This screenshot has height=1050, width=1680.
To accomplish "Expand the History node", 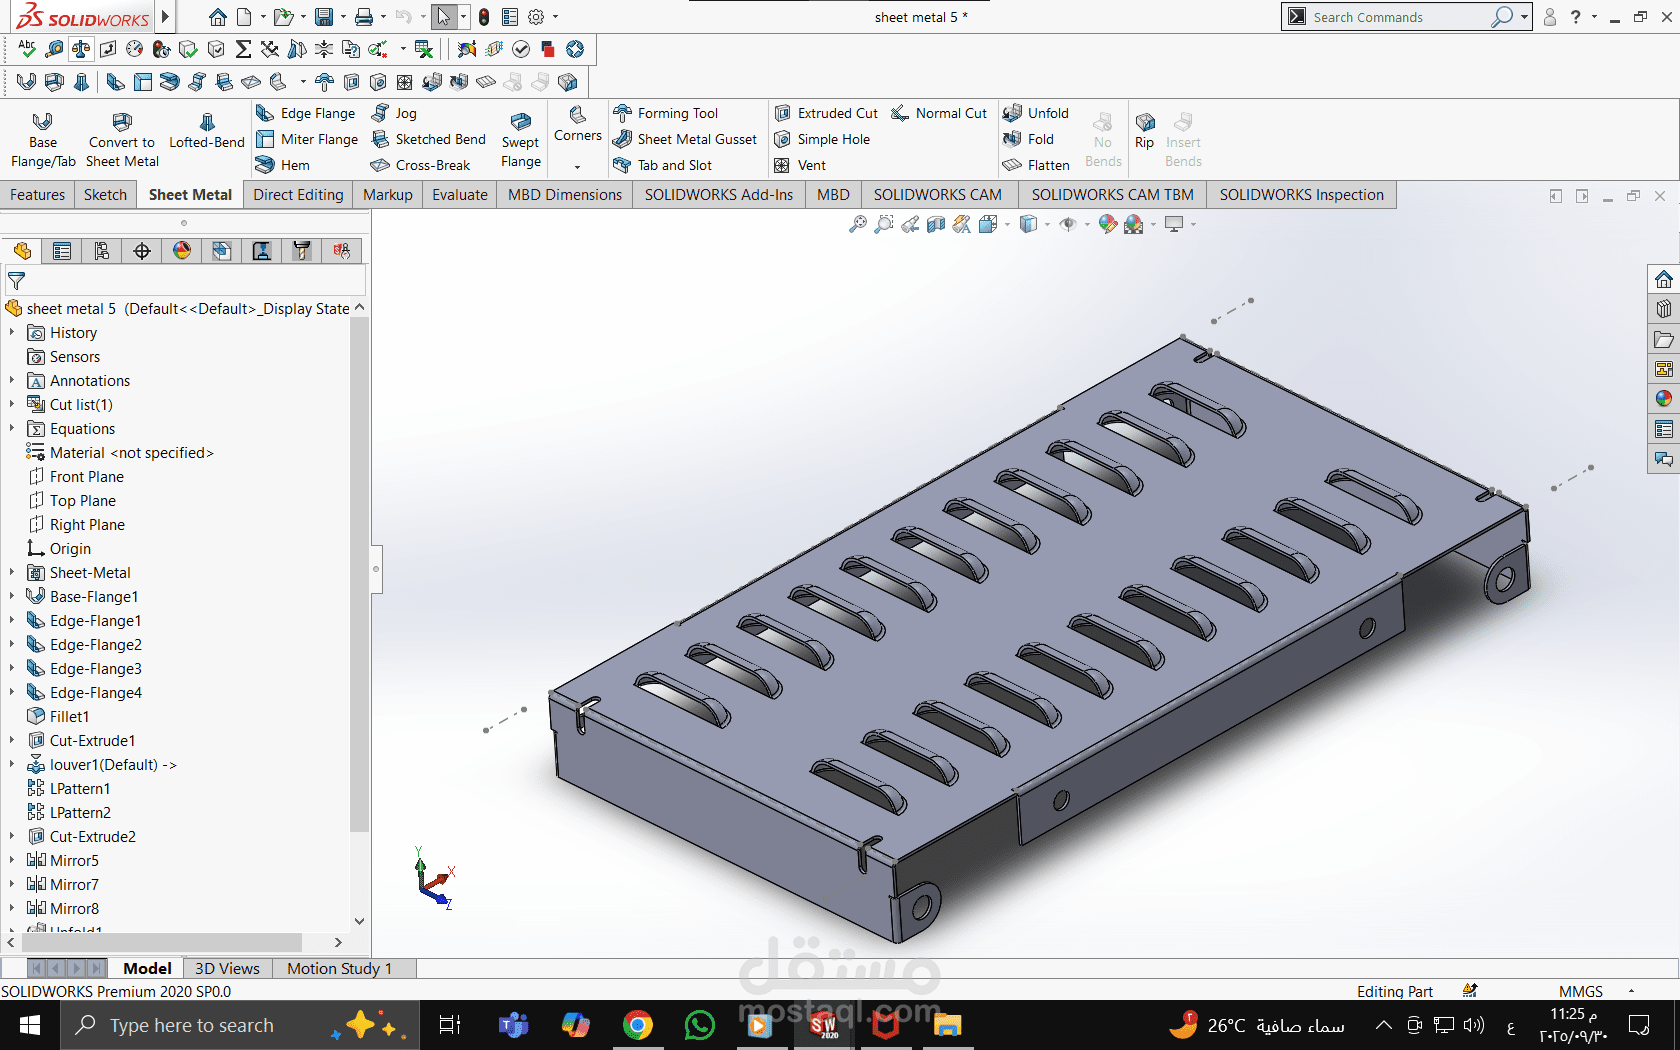I will click(x=11, y=332).
